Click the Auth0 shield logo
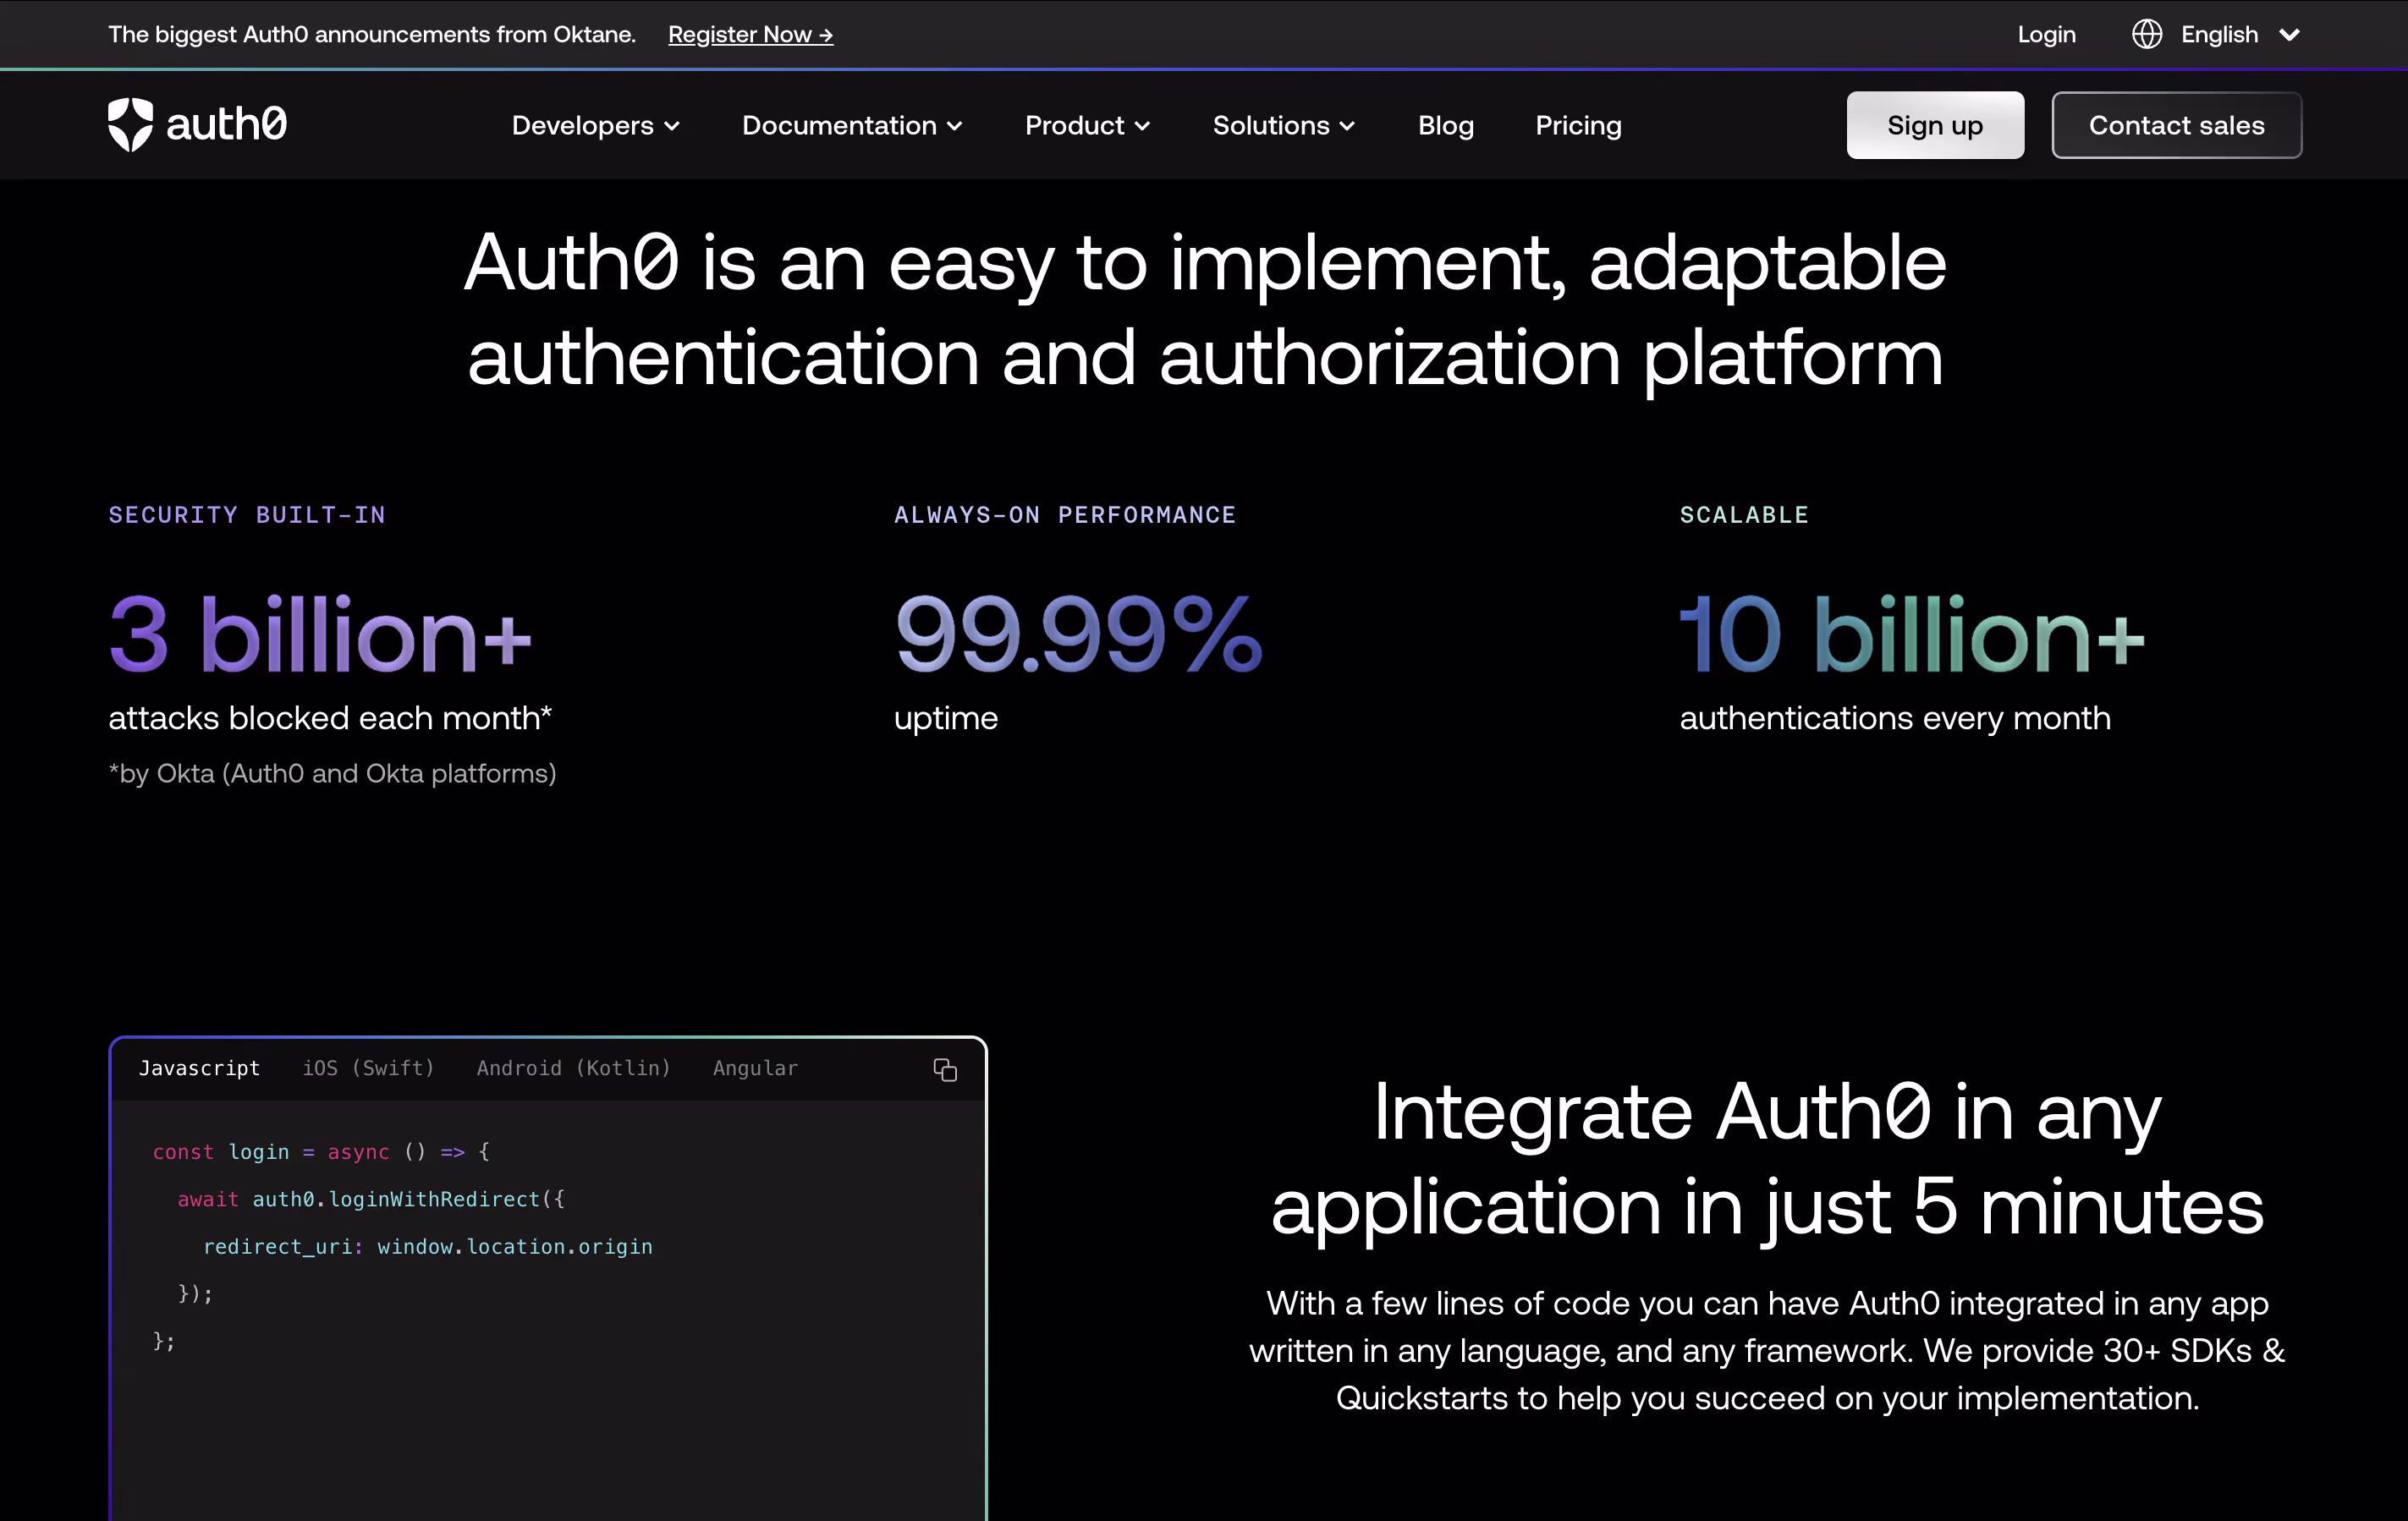 coord(130,125)
